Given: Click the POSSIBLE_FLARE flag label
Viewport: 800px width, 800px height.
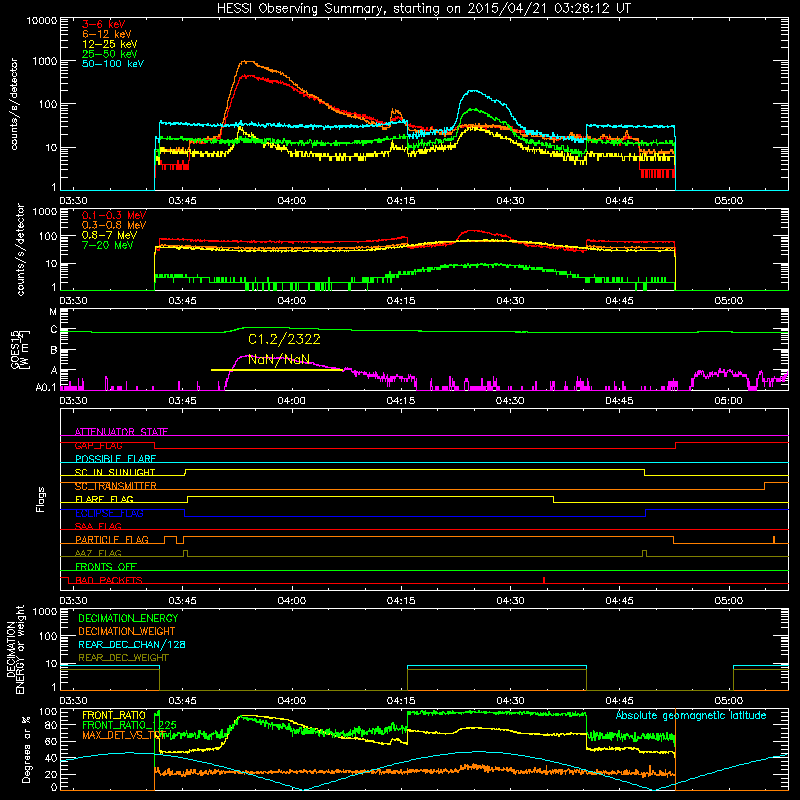Looking at the screenshot, I should (115, 459).
